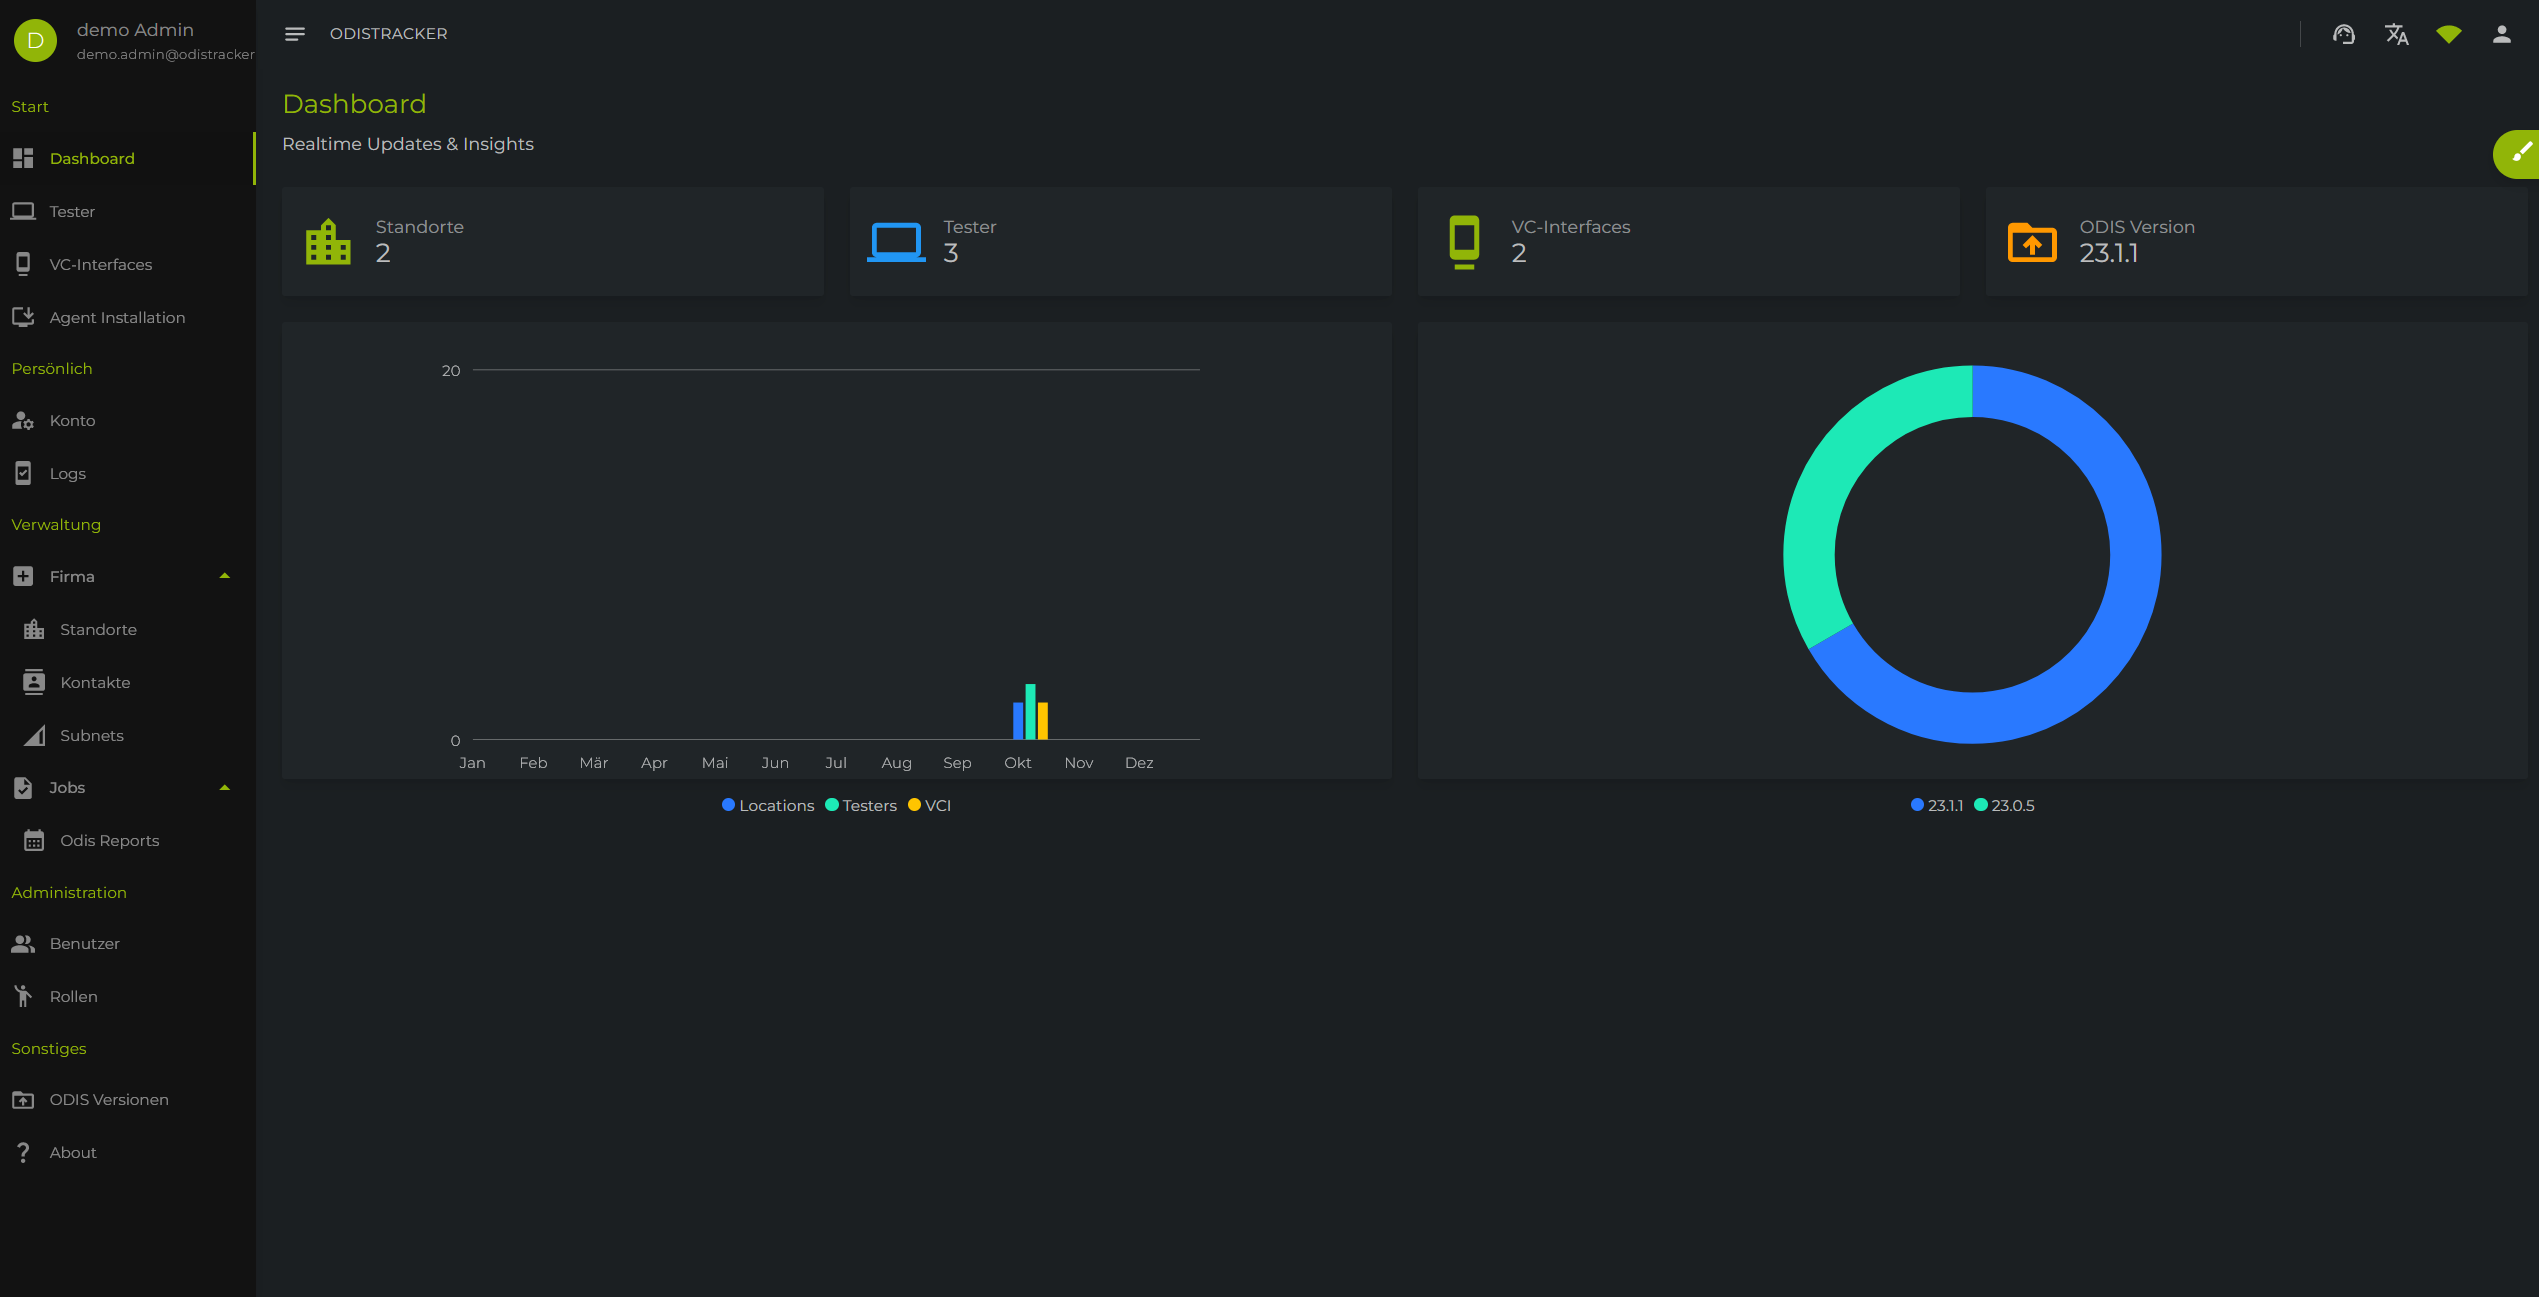Image resolution: width=2539 pixels, height=1297 pixels.
Task: Click the green connection status icon
Action: [2448, 34]
